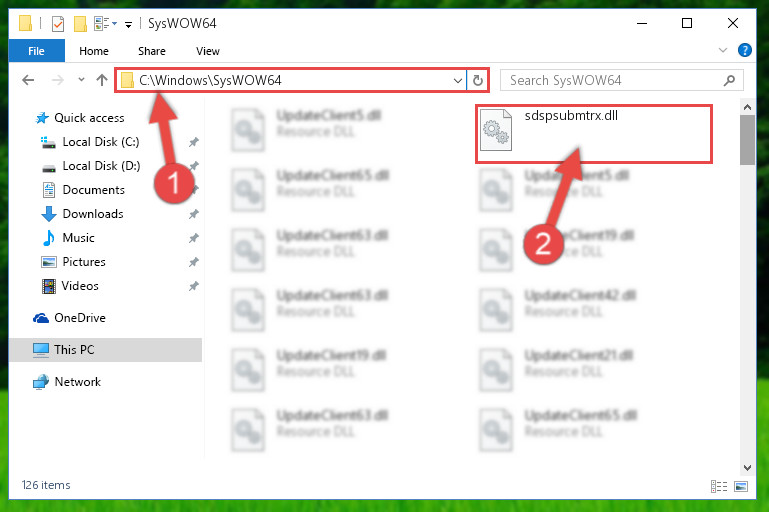Refresh the SysWOW64 folder view
769x512 pixels.
478,80
